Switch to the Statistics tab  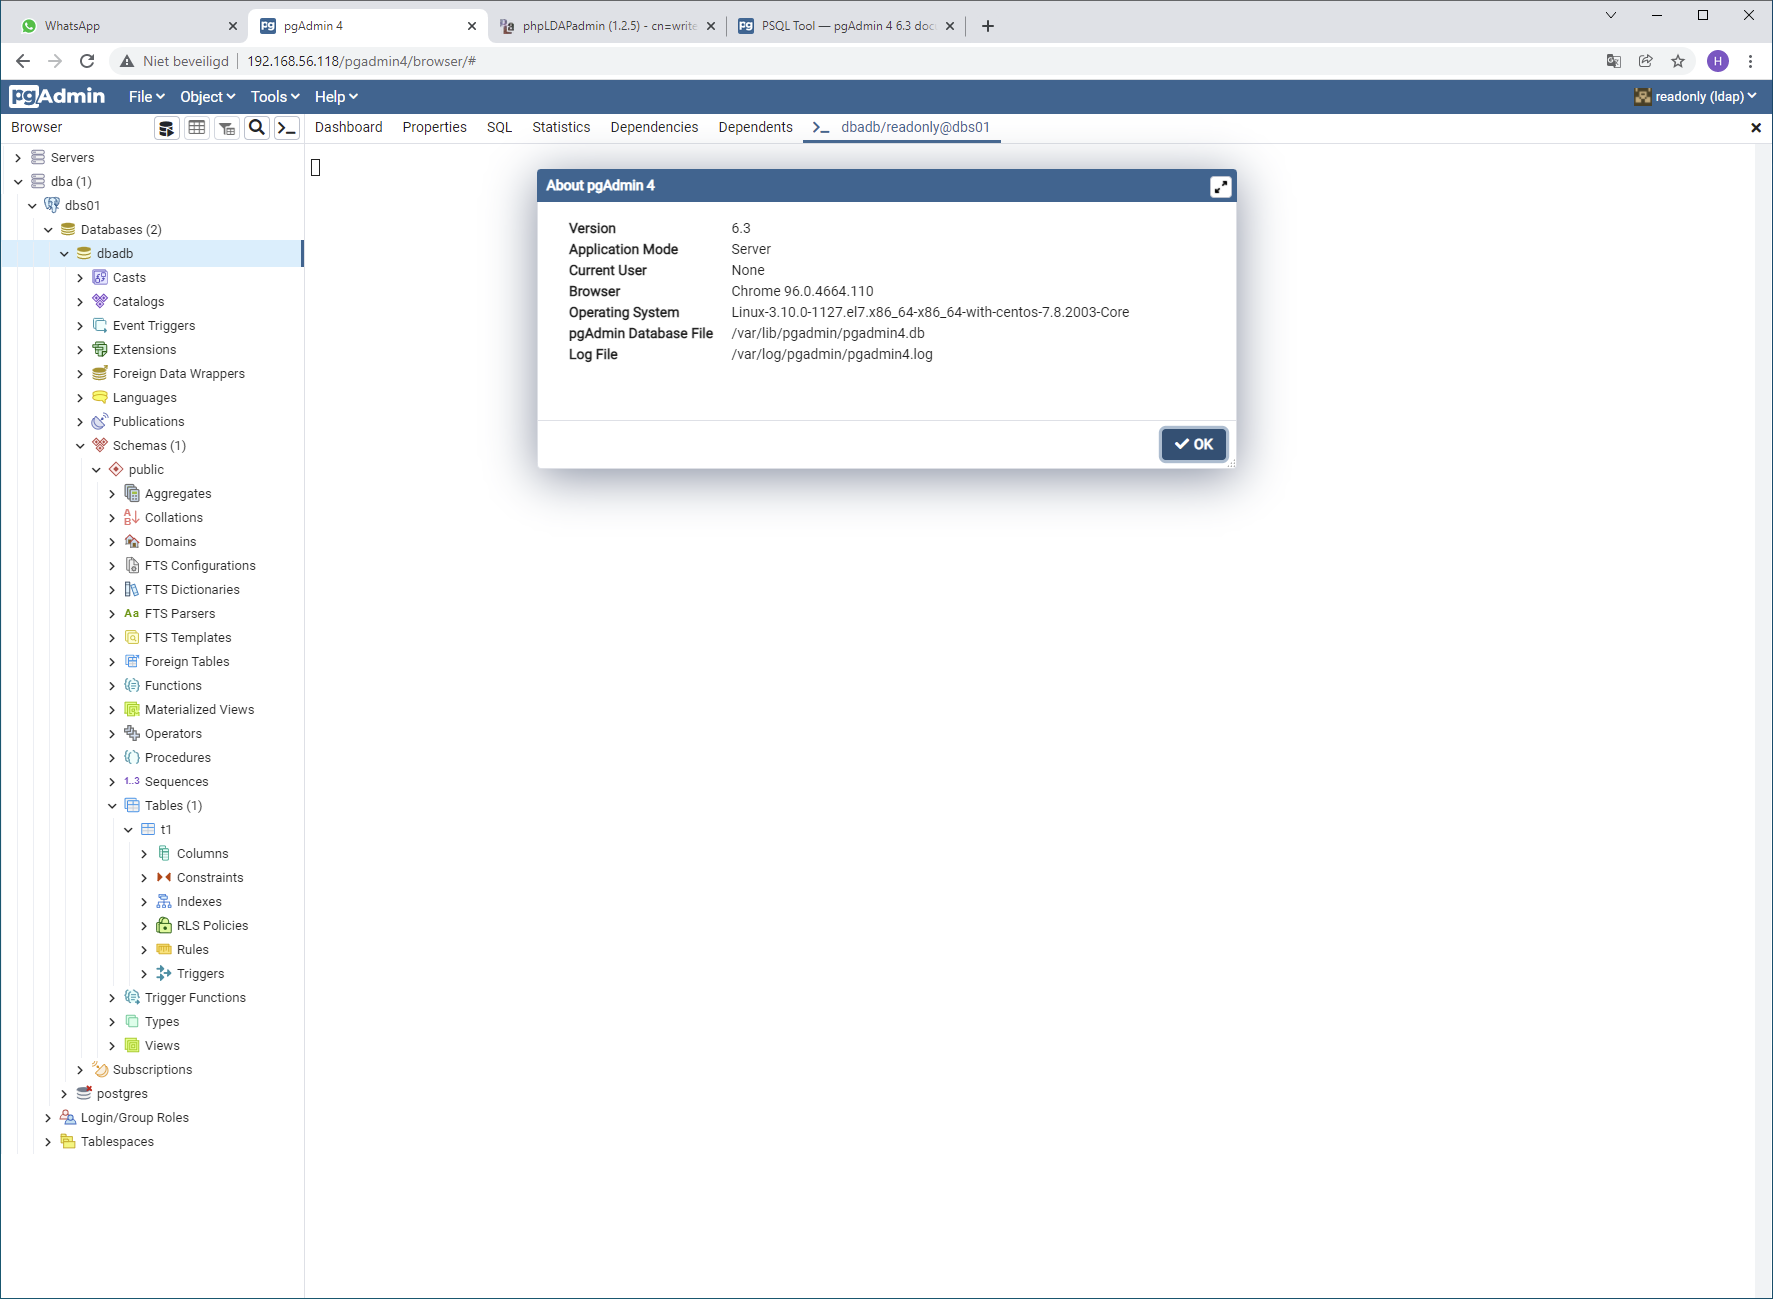560,127
